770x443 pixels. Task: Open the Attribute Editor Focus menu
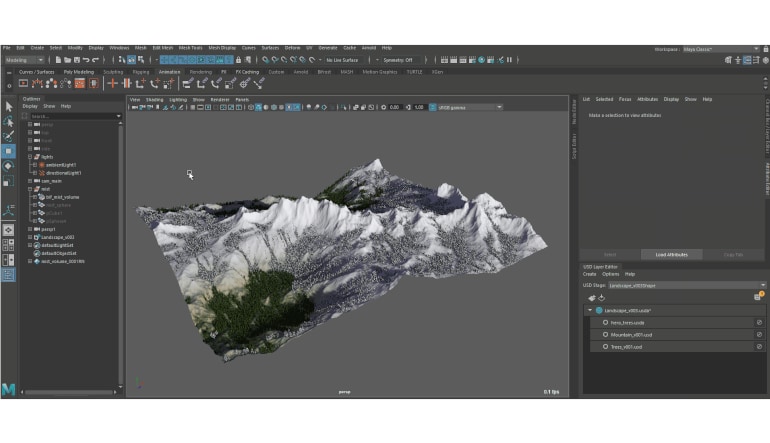(625, 99)
